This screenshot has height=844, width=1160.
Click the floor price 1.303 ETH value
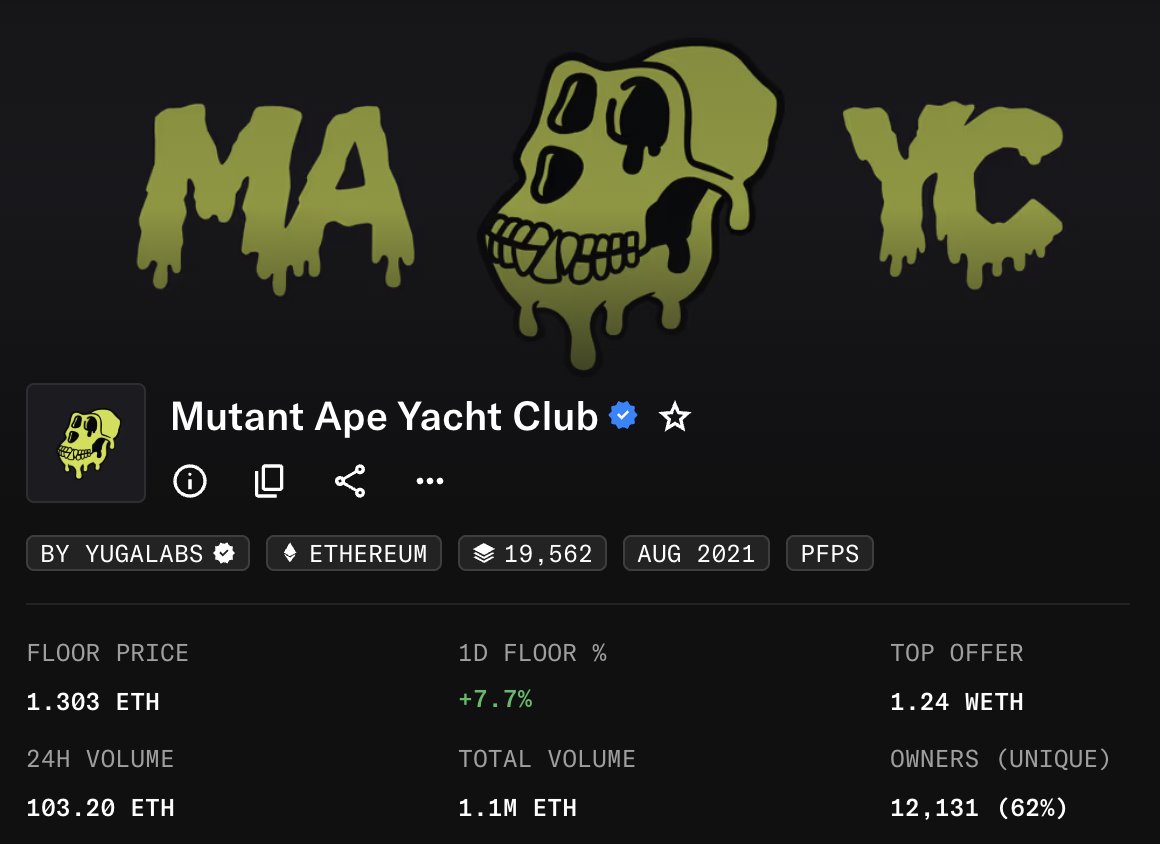click(93, 702)
